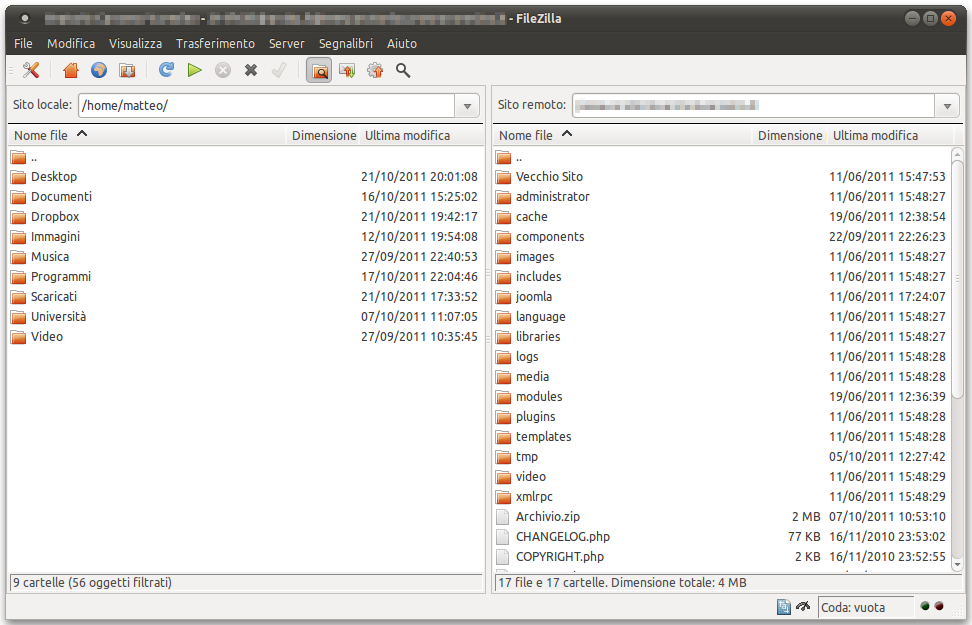Sort local list by Dimensione header
Viewport: 972px width, 625px height.
[323, 135]
